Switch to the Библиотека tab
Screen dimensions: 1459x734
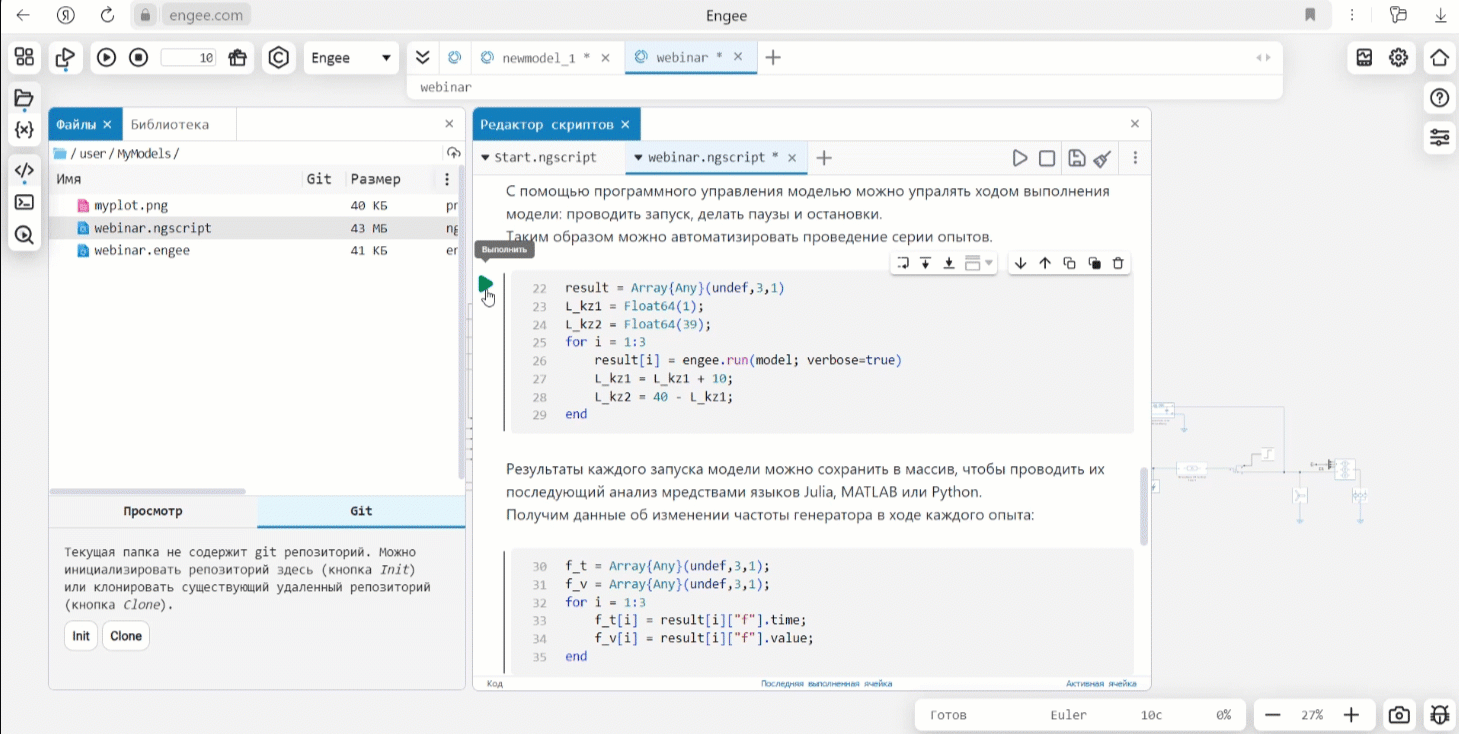170,125
